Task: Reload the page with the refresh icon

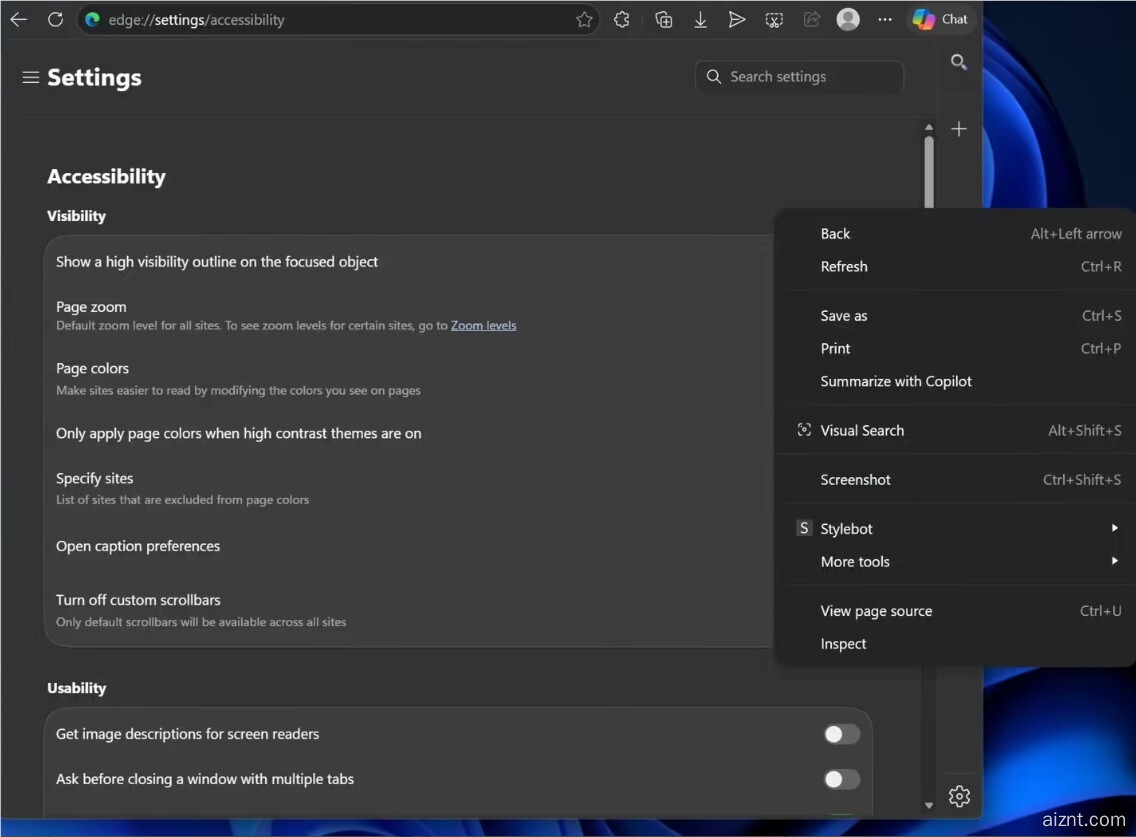Action: [x=56, y=19]
